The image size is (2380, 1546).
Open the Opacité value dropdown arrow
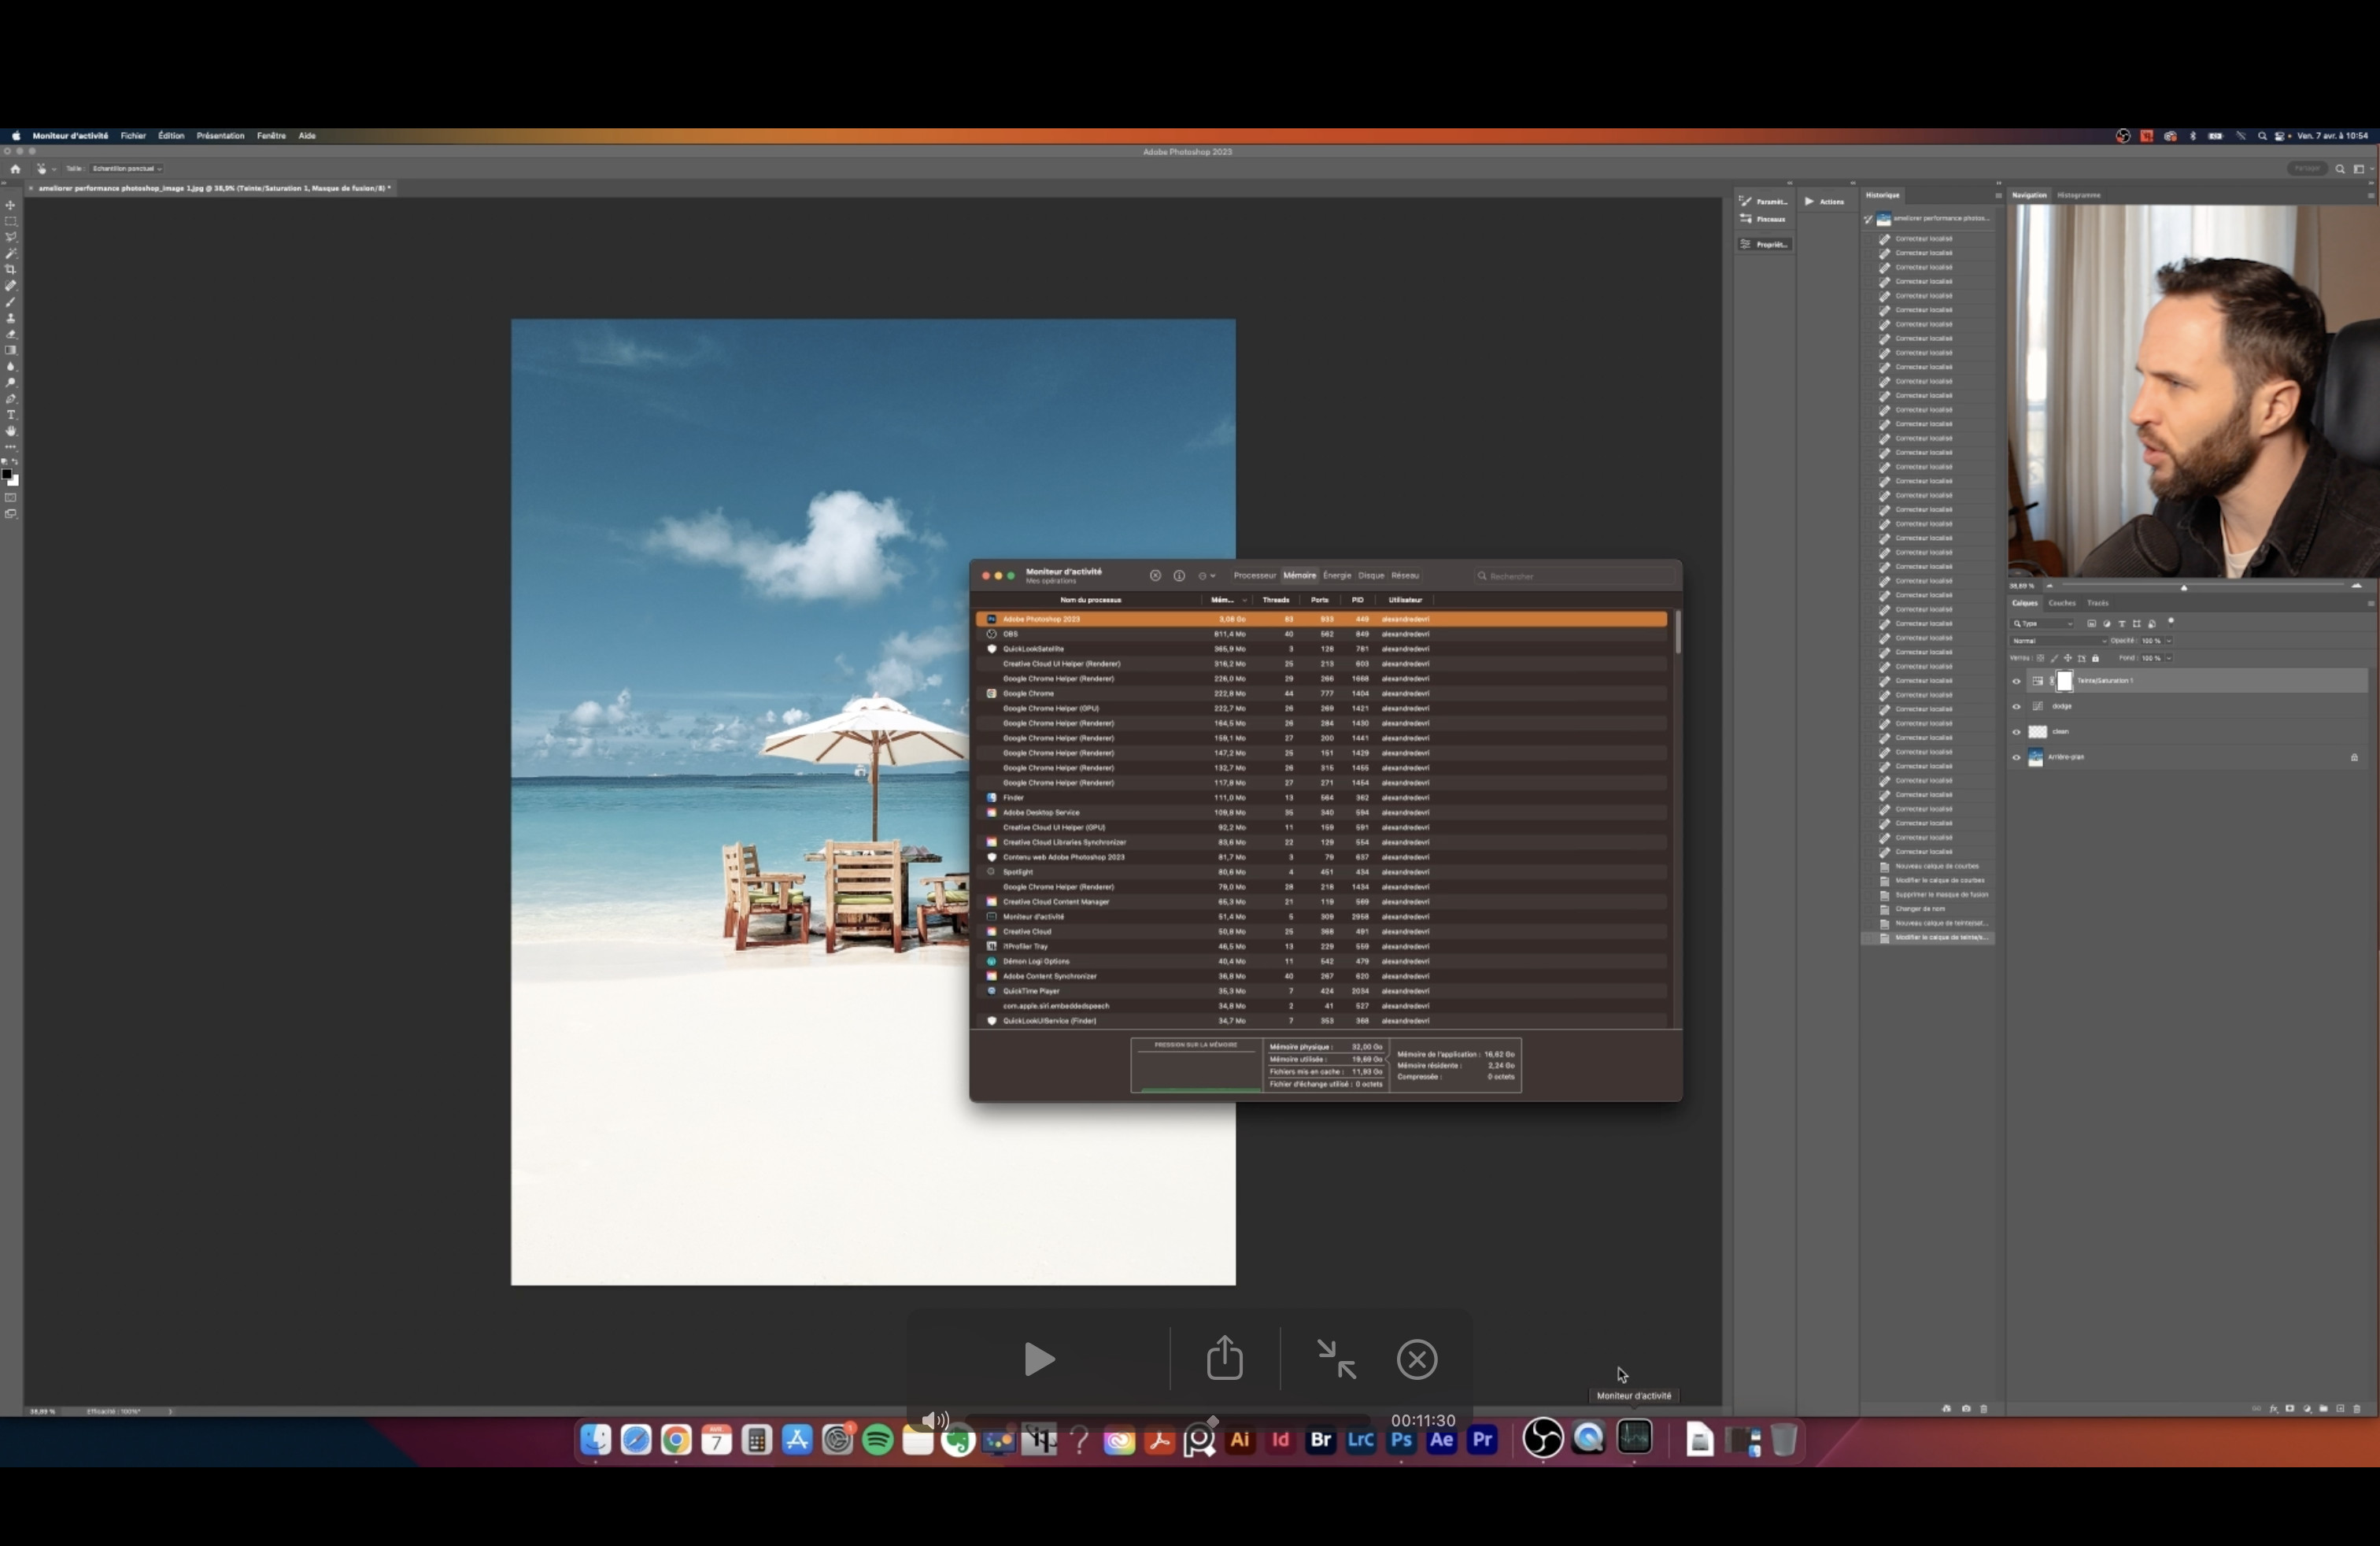(x=2168, y=640)
